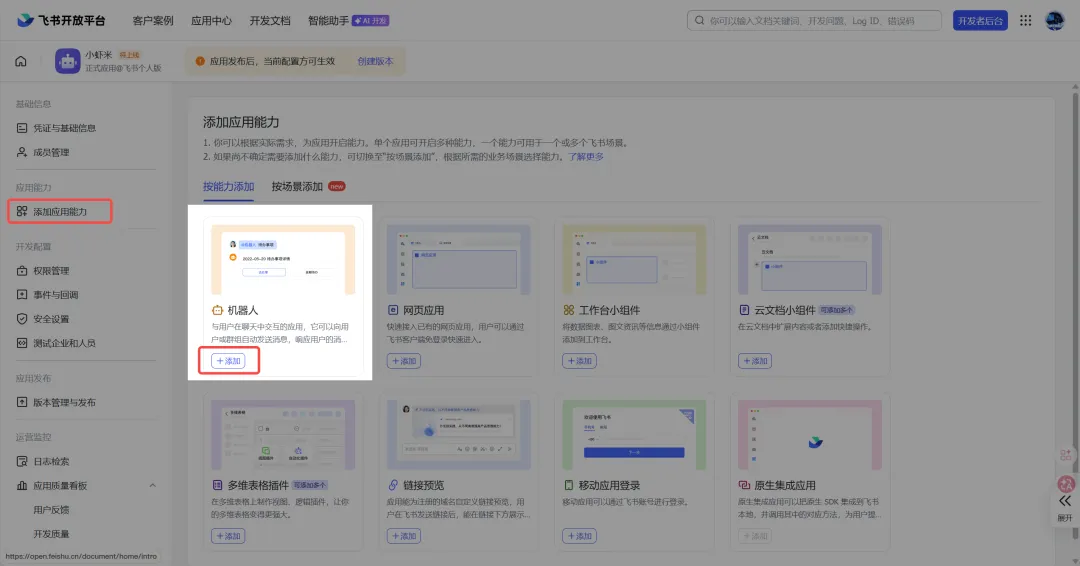Open 智能助手 in the top navigation
Image resolution: width=1080 pixels, height=566 pixels.
tap(328, 21)
